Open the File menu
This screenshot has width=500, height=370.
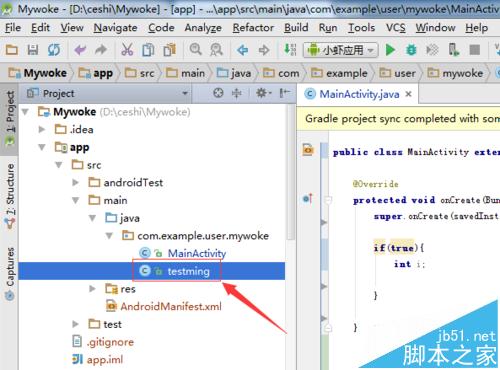click(13, 28)
